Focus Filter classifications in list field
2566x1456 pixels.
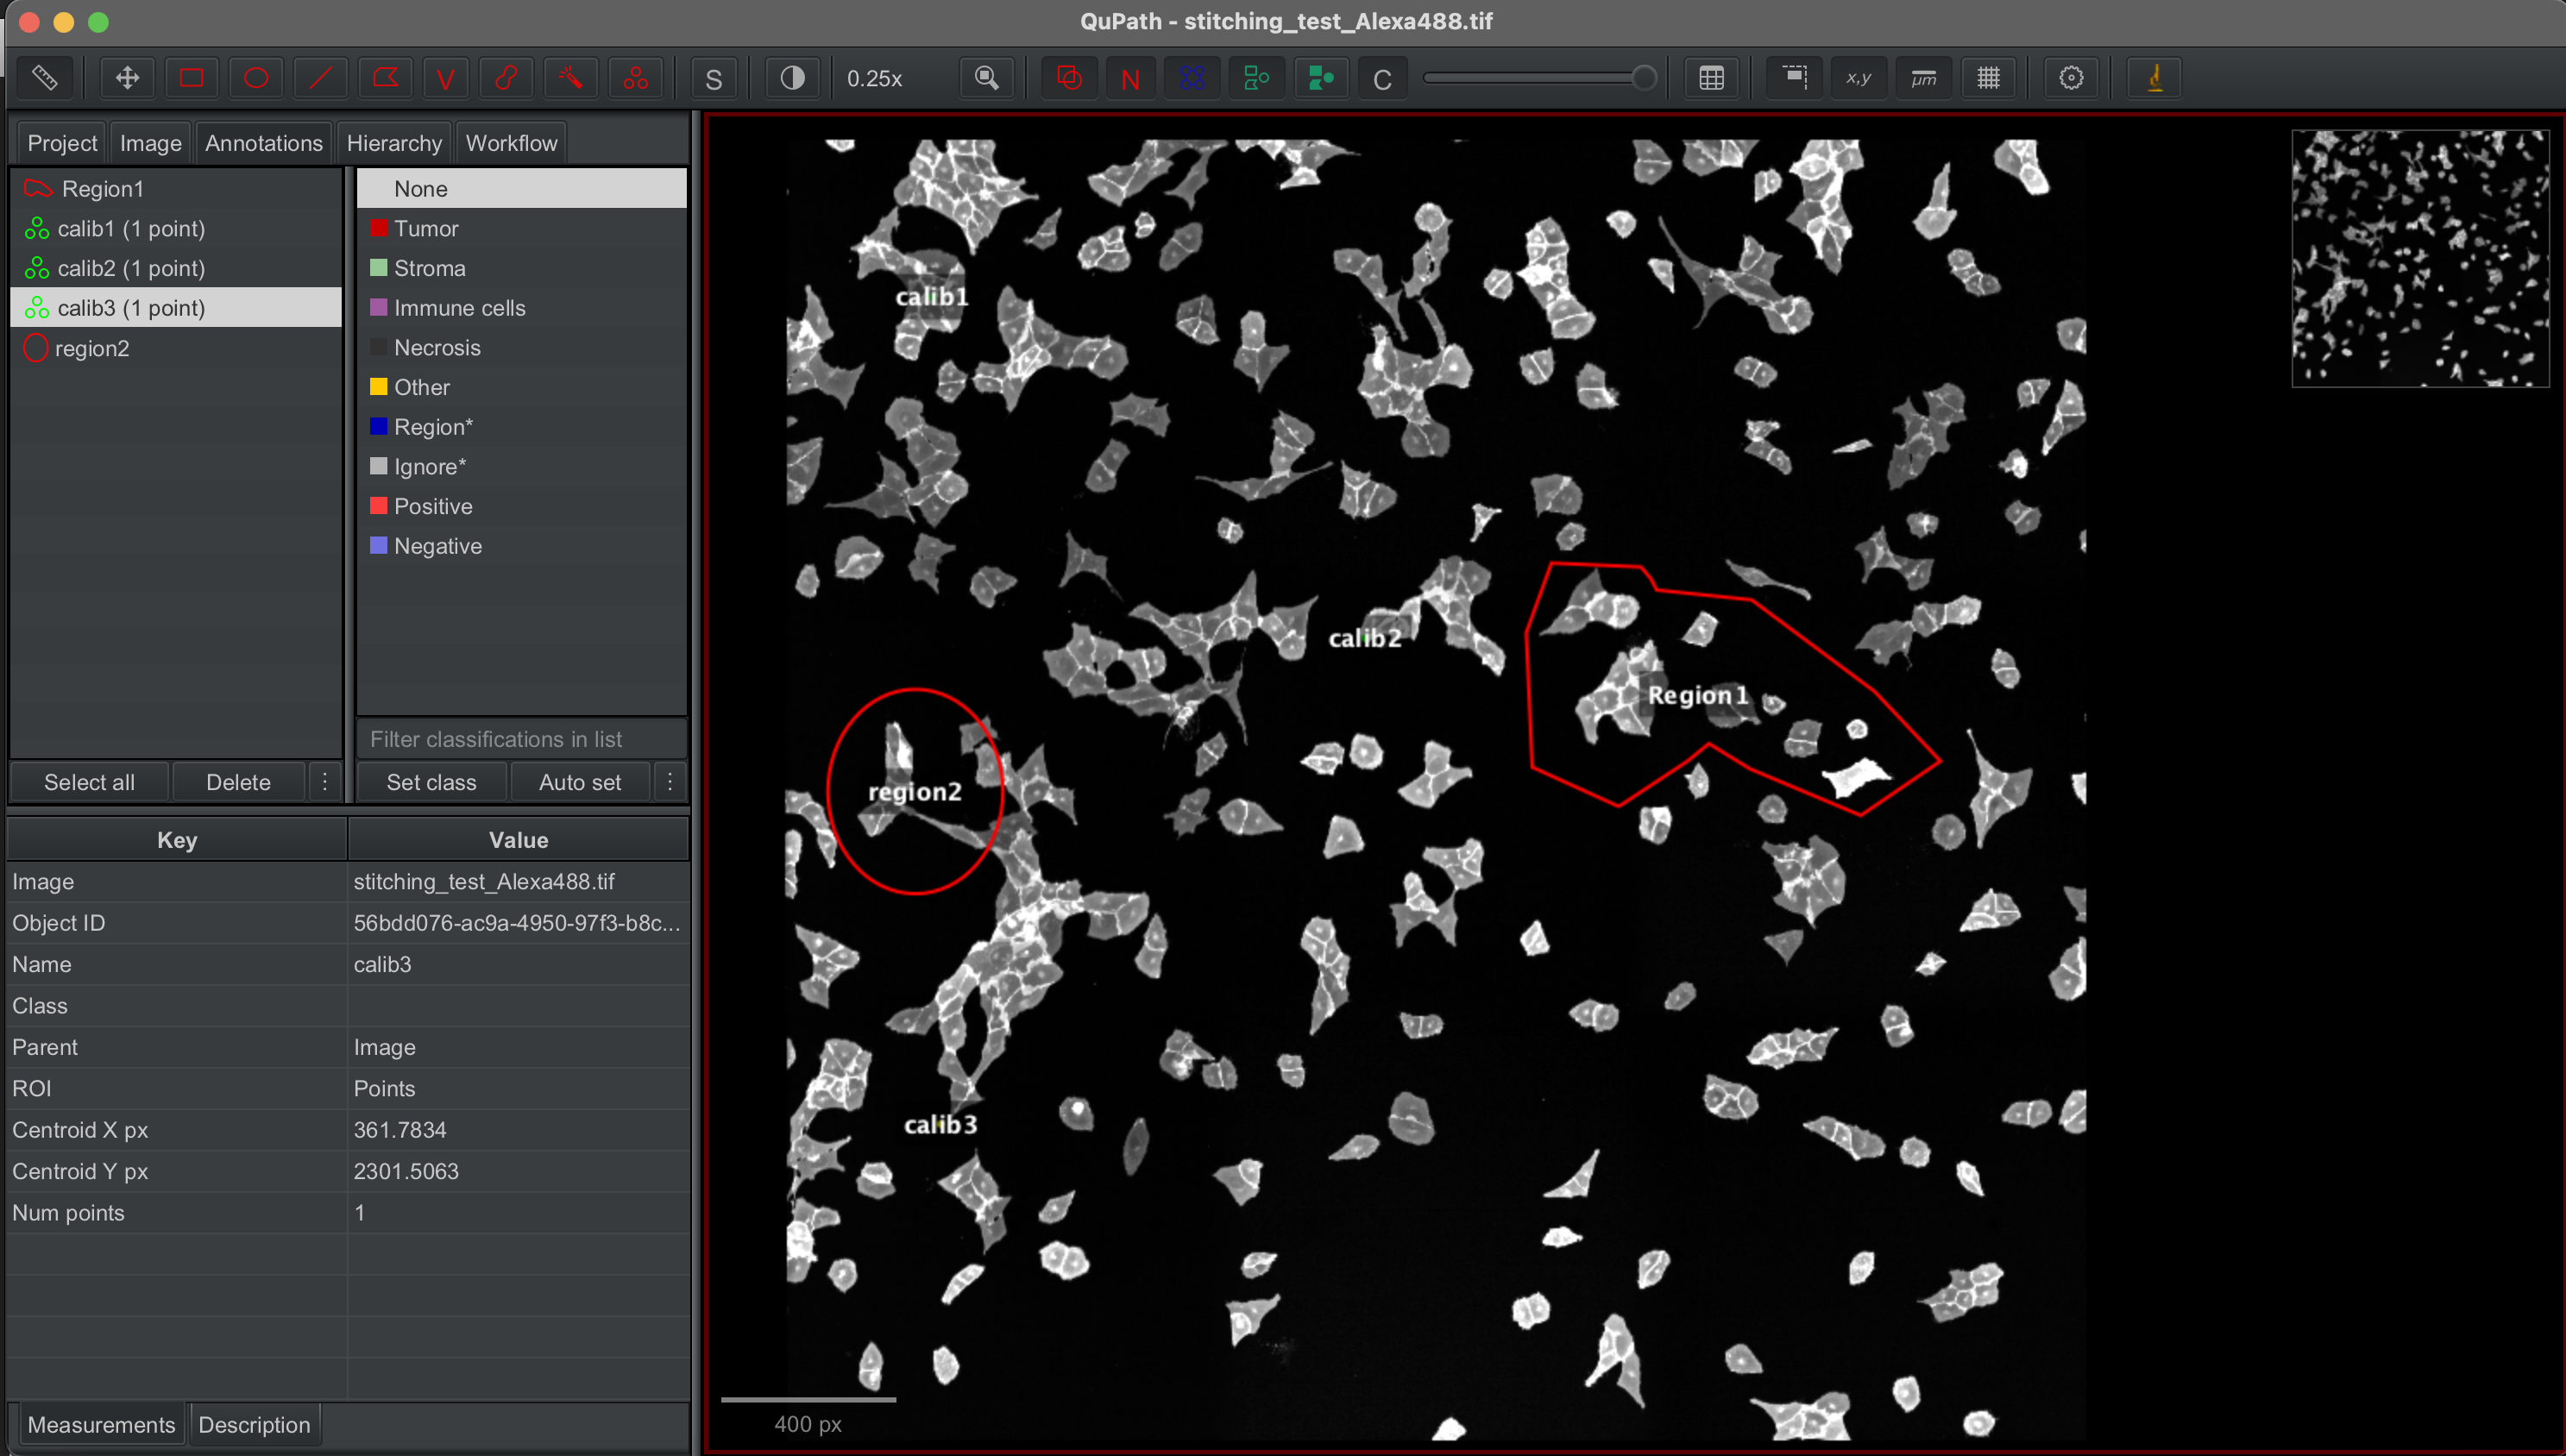(x=521, y=739)
